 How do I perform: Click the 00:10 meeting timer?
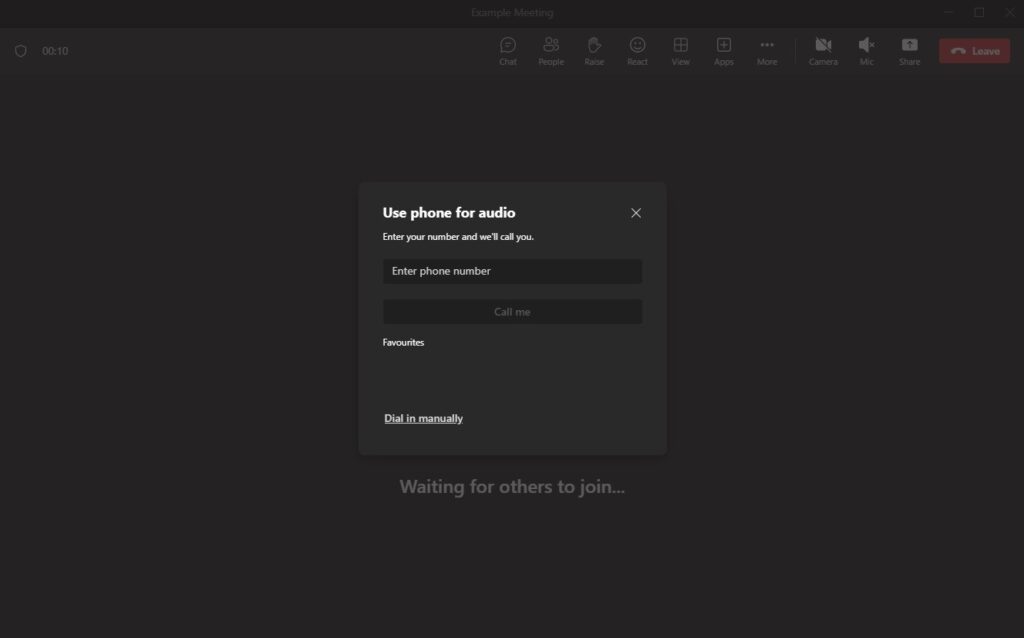tap(55, 51)
